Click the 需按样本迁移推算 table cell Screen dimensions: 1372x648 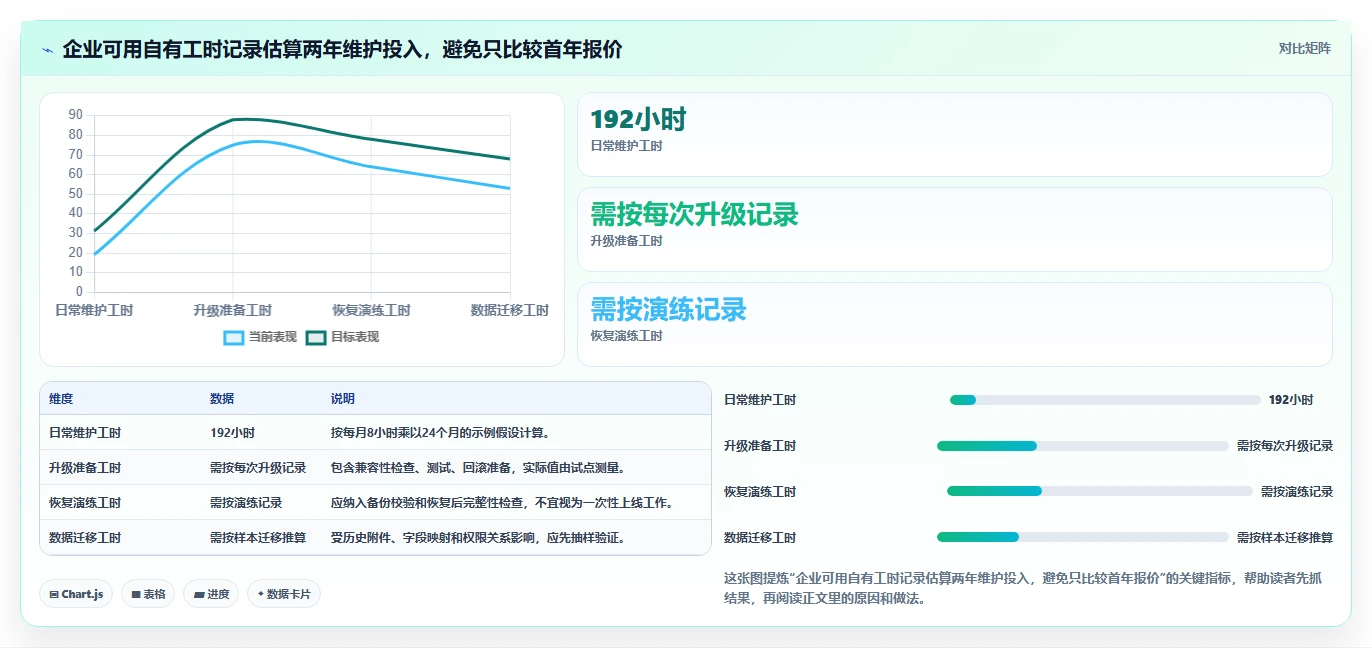point(258,538)
